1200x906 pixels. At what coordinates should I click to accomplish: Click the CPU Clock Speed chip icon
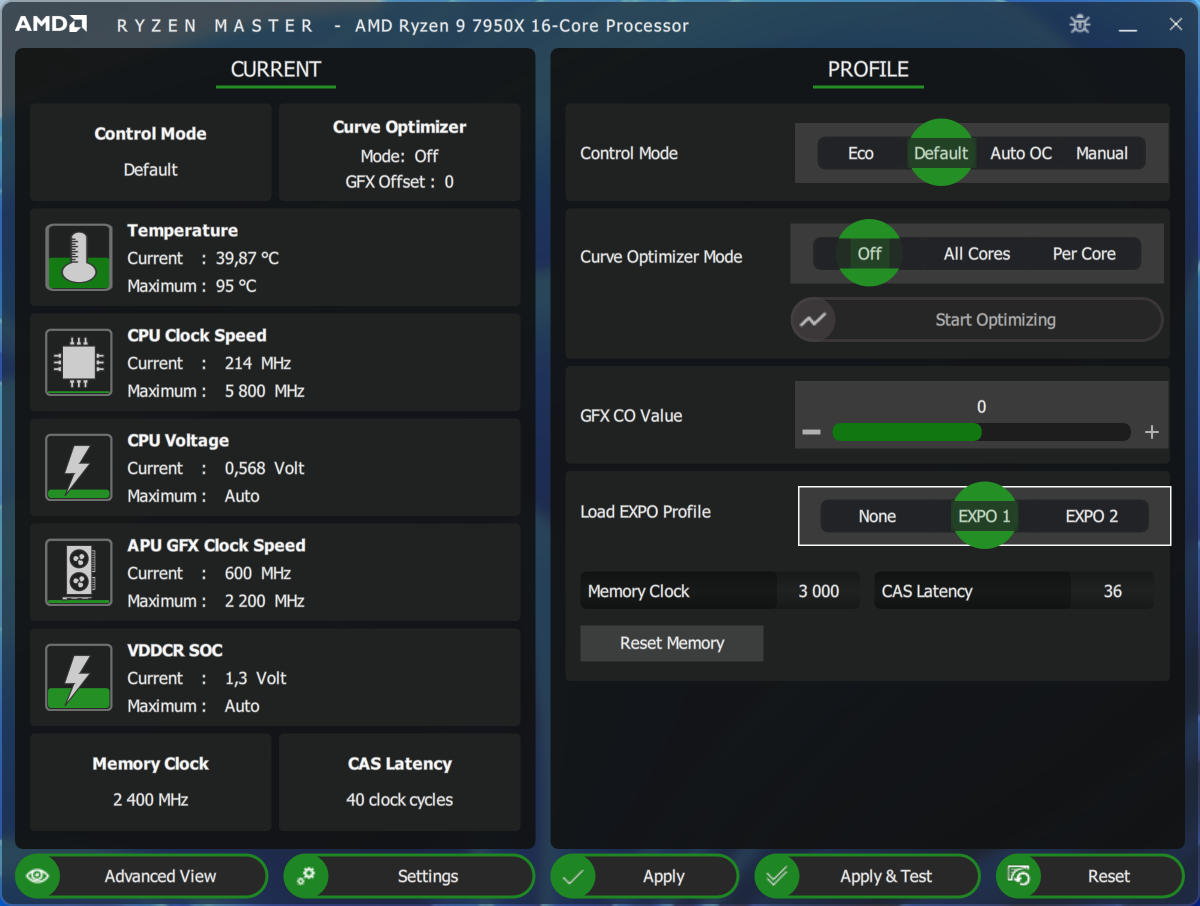pos(79,362)
